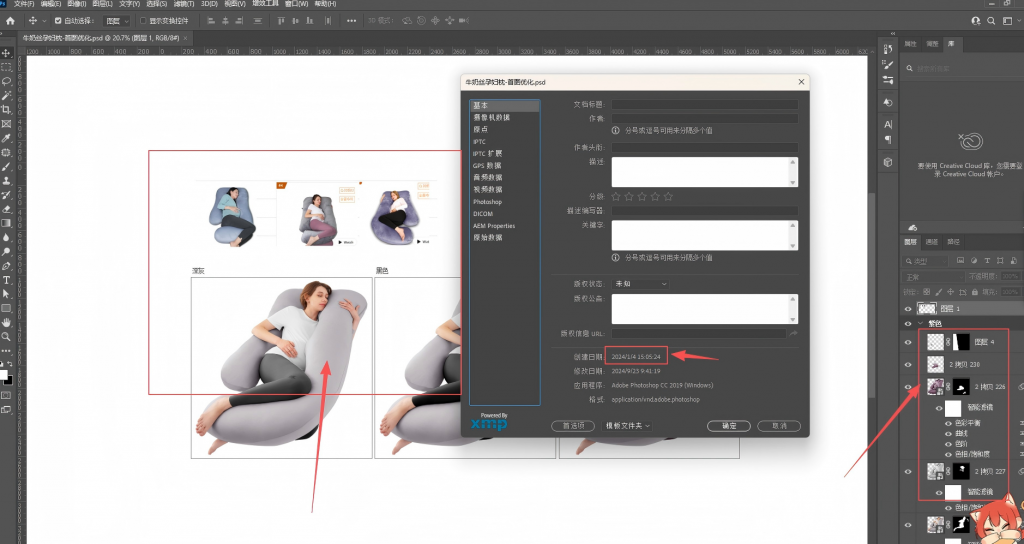Image resolution: width=1024 pixels, height=544 pixels.
Task: Open the 图层(L) menu
Action: pyautogui.click(x=103, y=4)
